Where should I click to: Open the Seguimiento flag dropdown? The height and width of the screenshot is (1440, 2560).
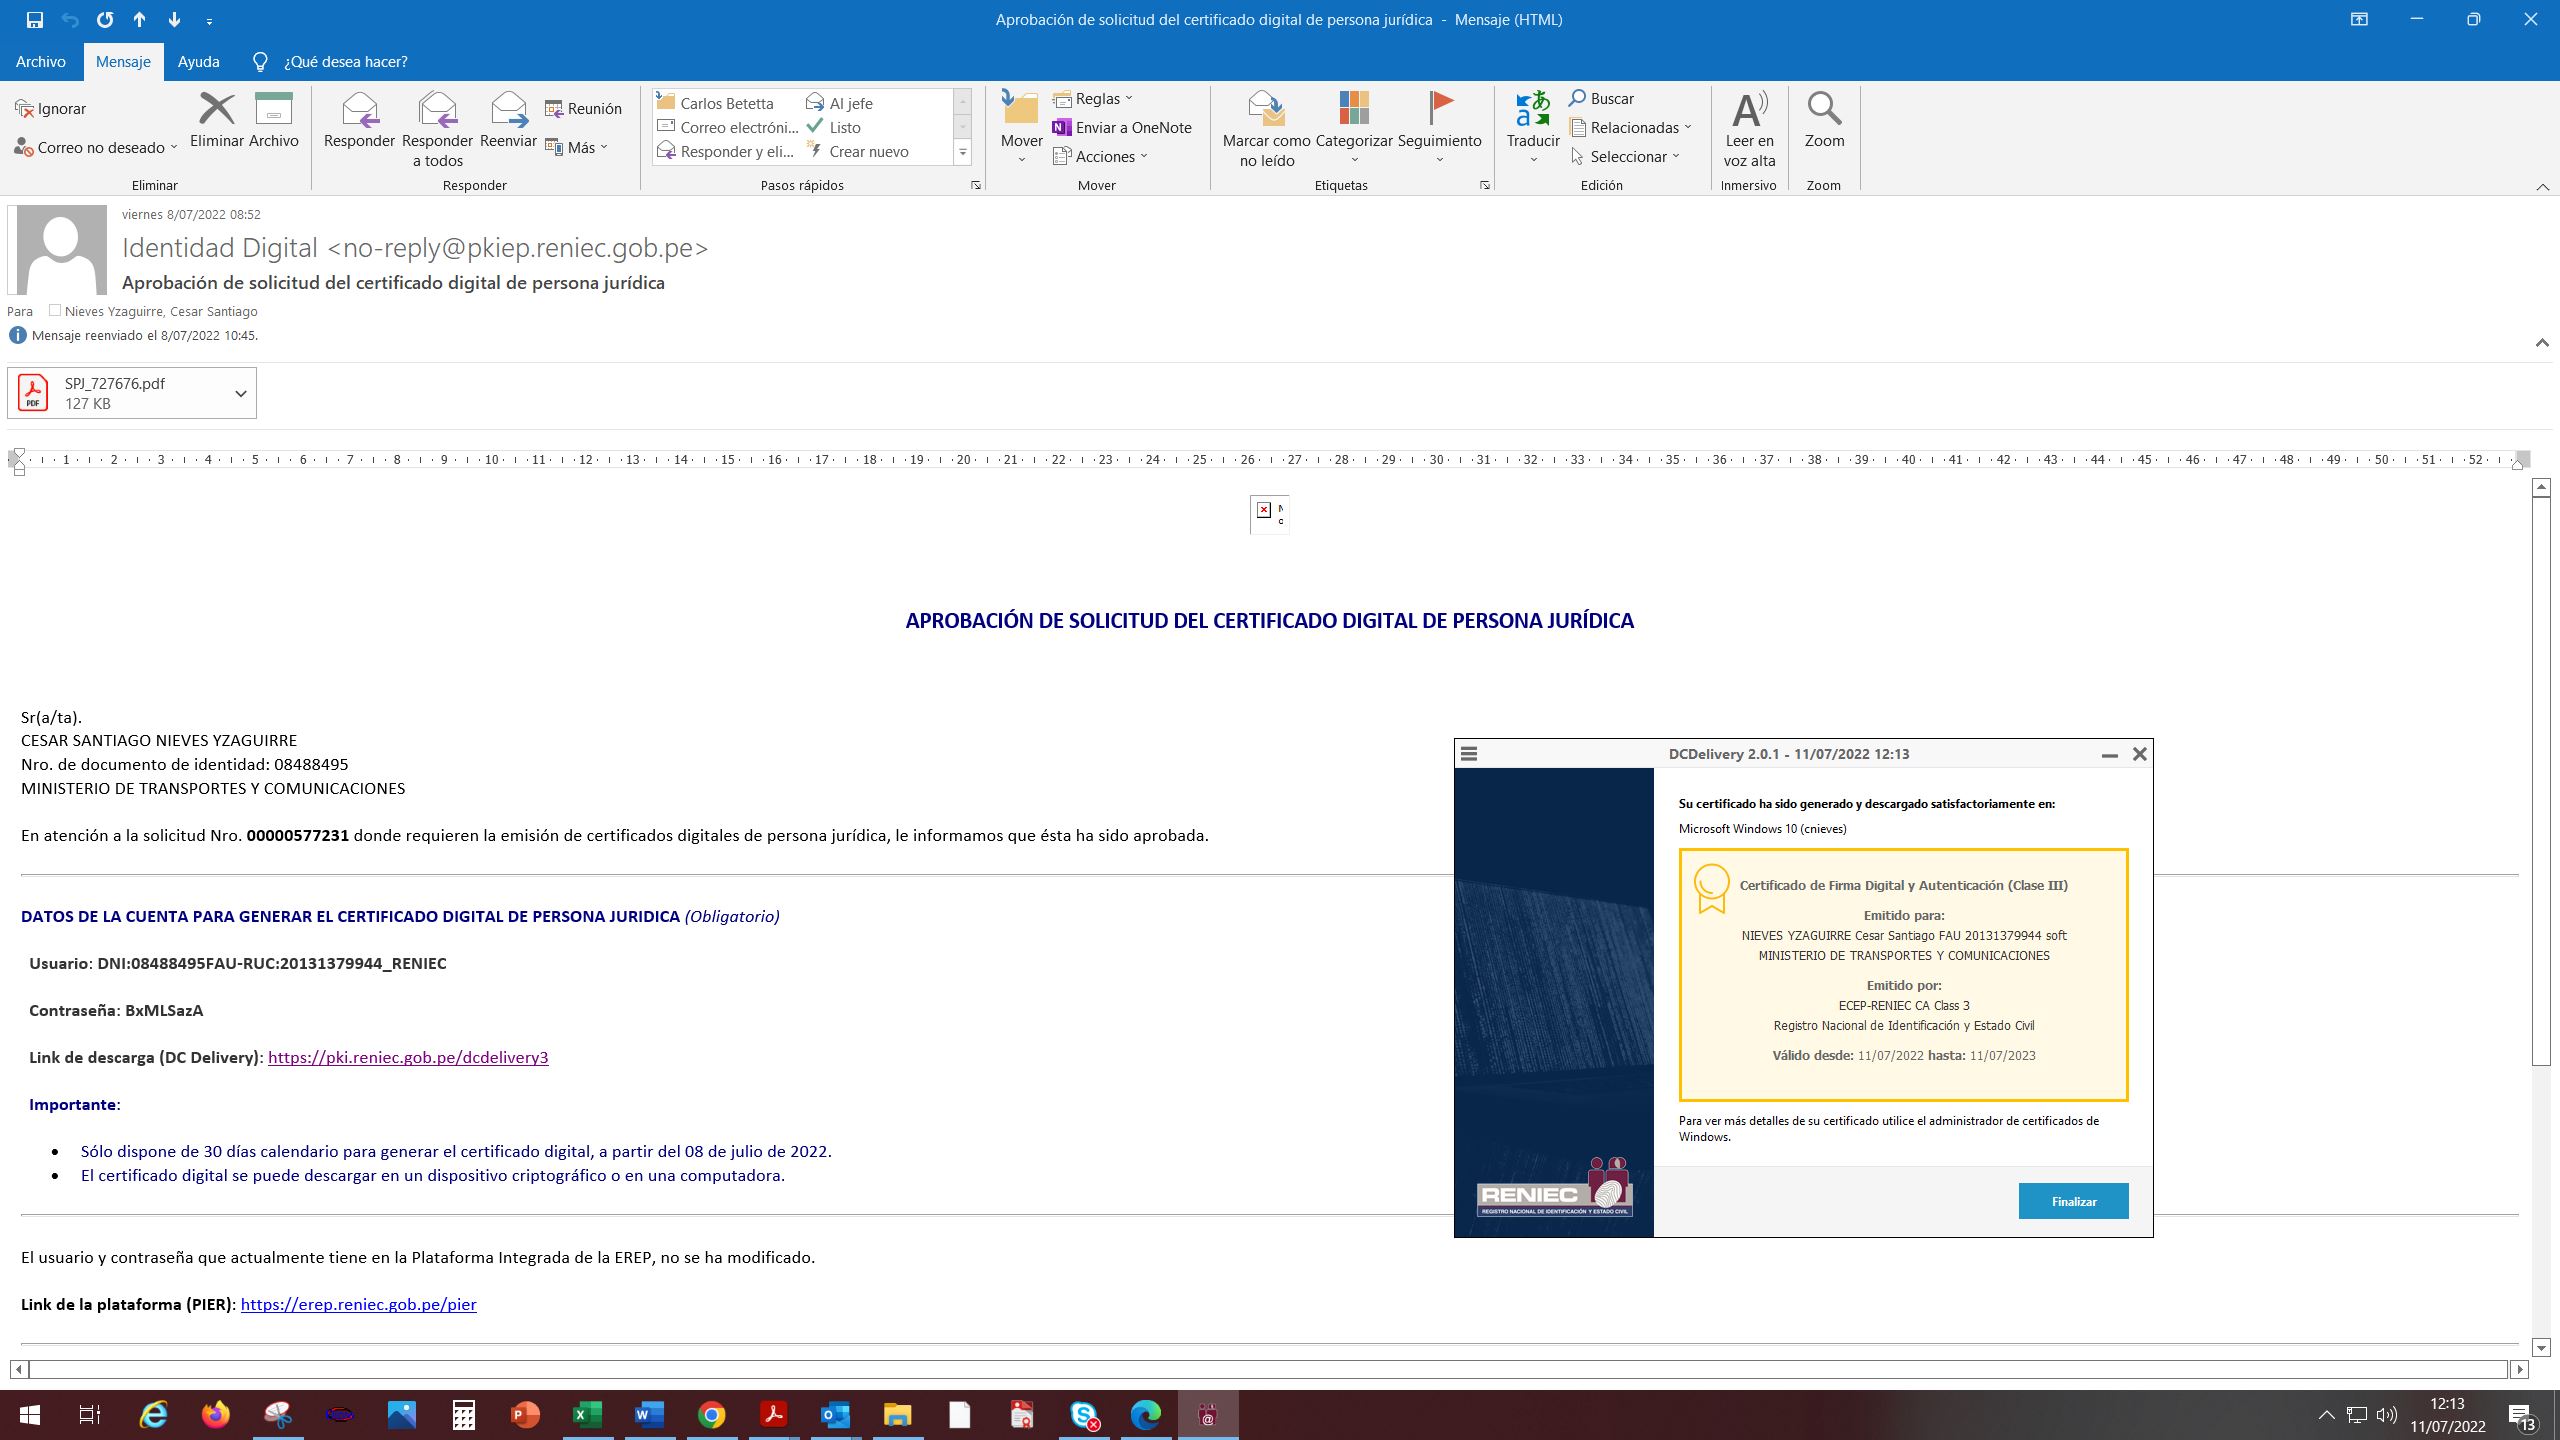1439,160
